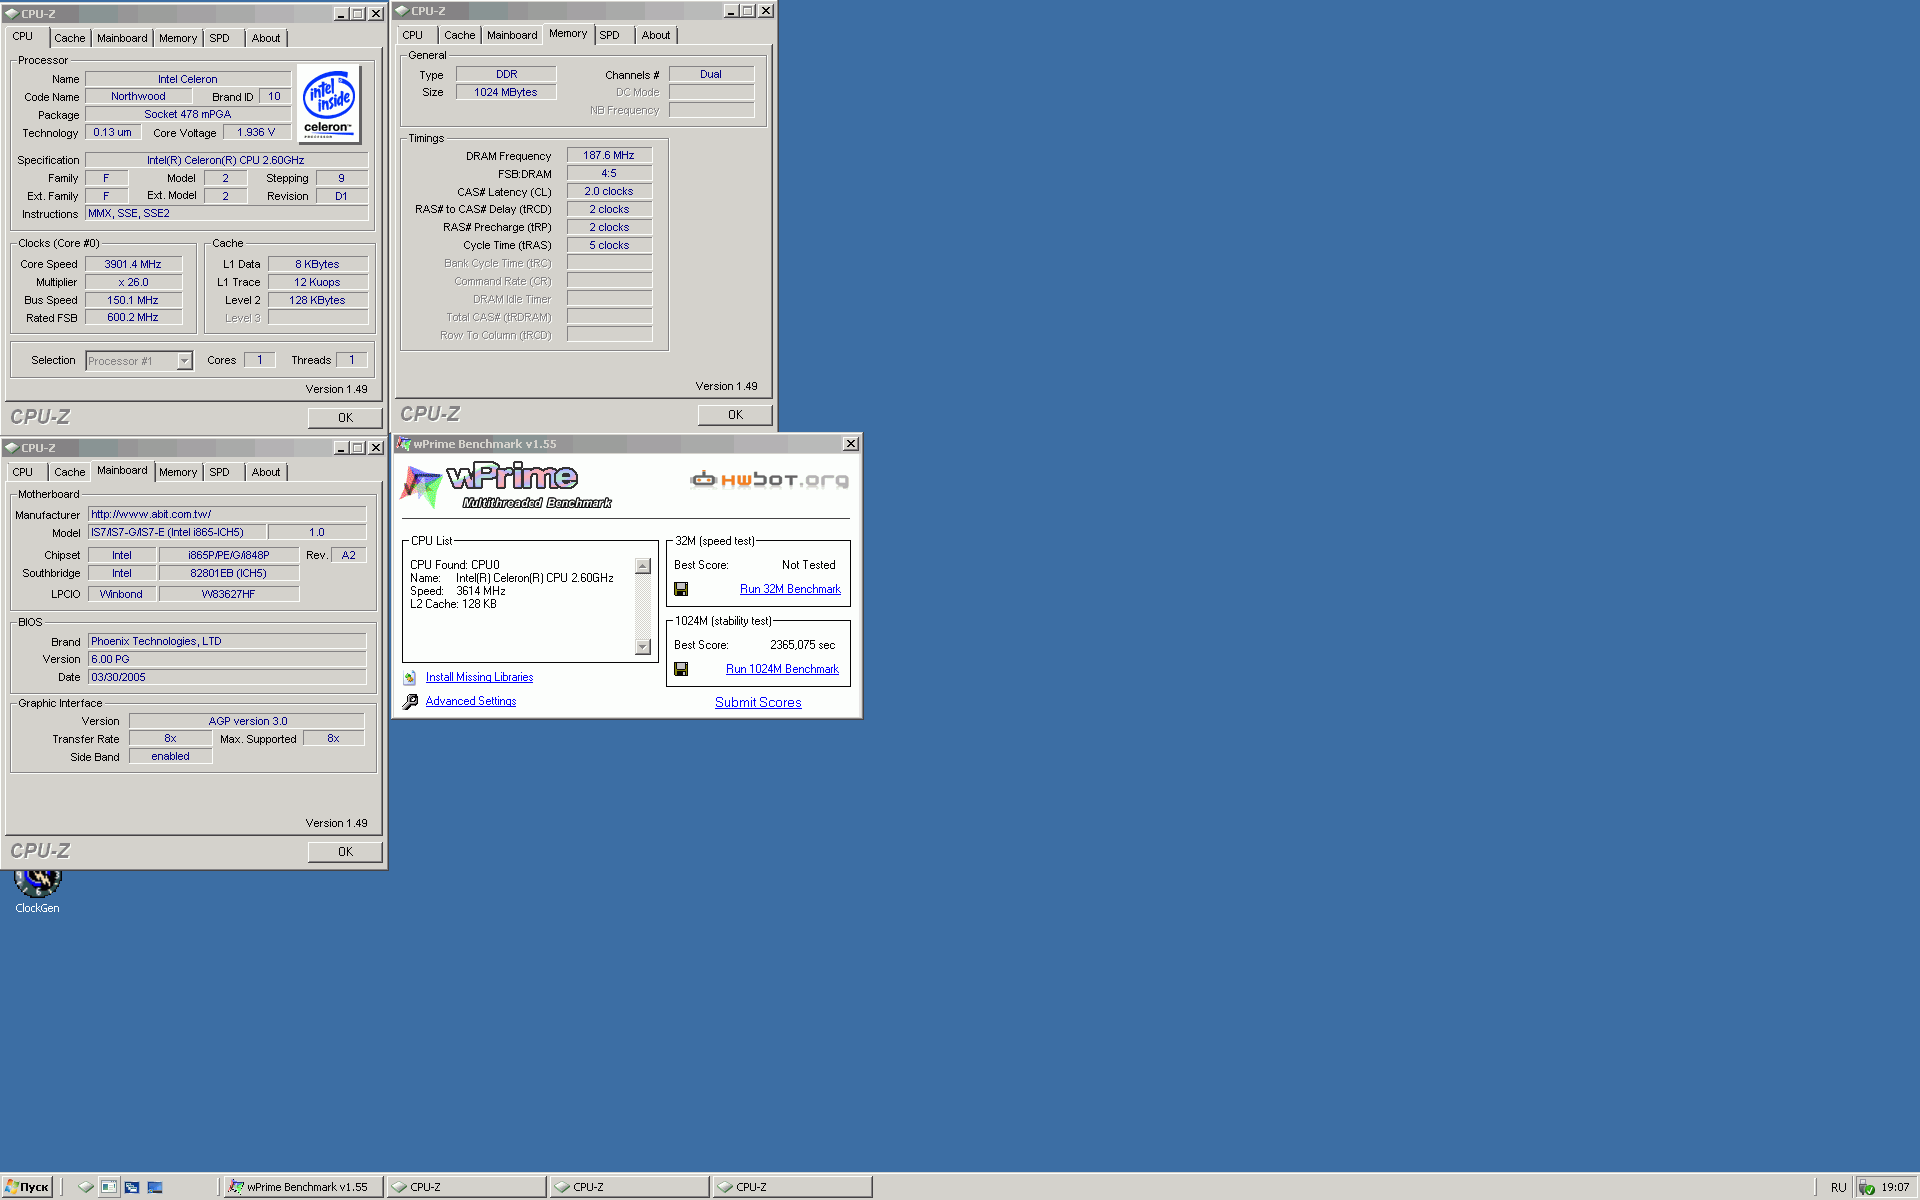Open the Processor #1 selection dropdown
Viewport: 1920px width, 1200px height.
[x=184, y=361]
